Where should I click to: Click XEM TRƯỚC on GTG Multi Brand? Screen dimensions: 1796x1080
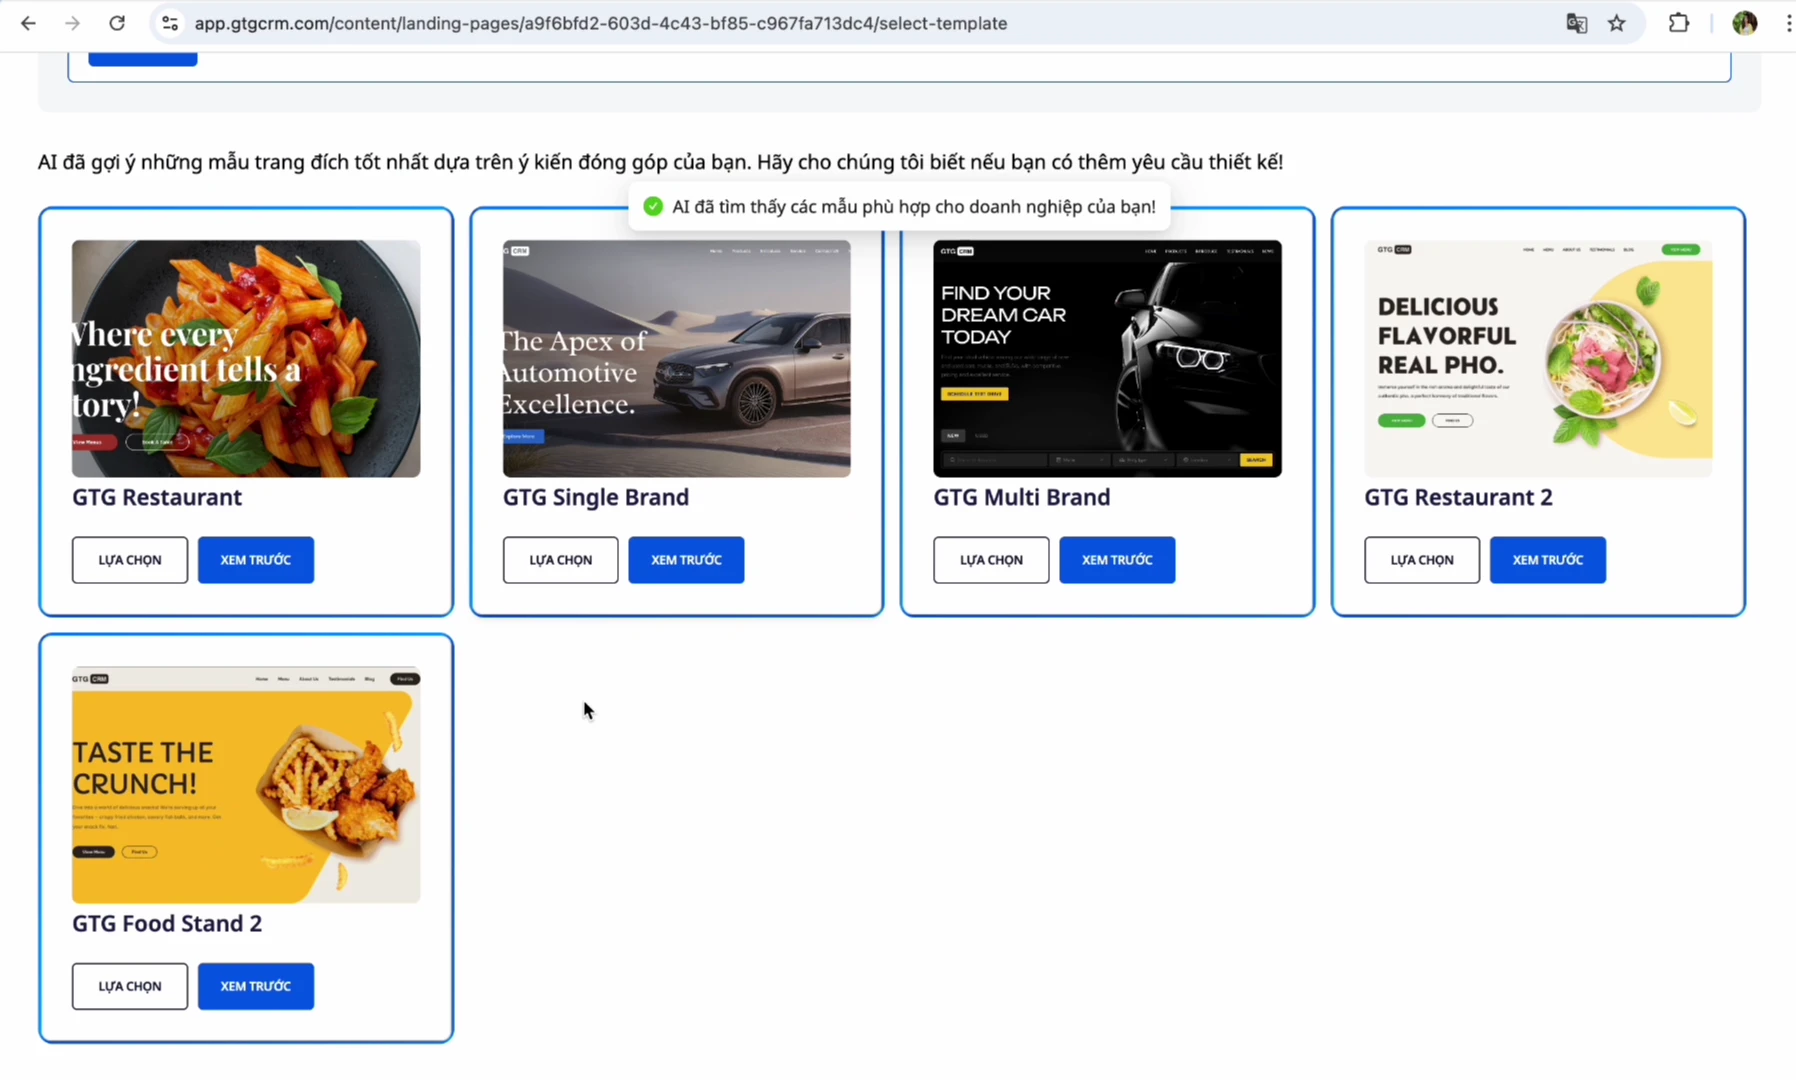click(1117, 559)
